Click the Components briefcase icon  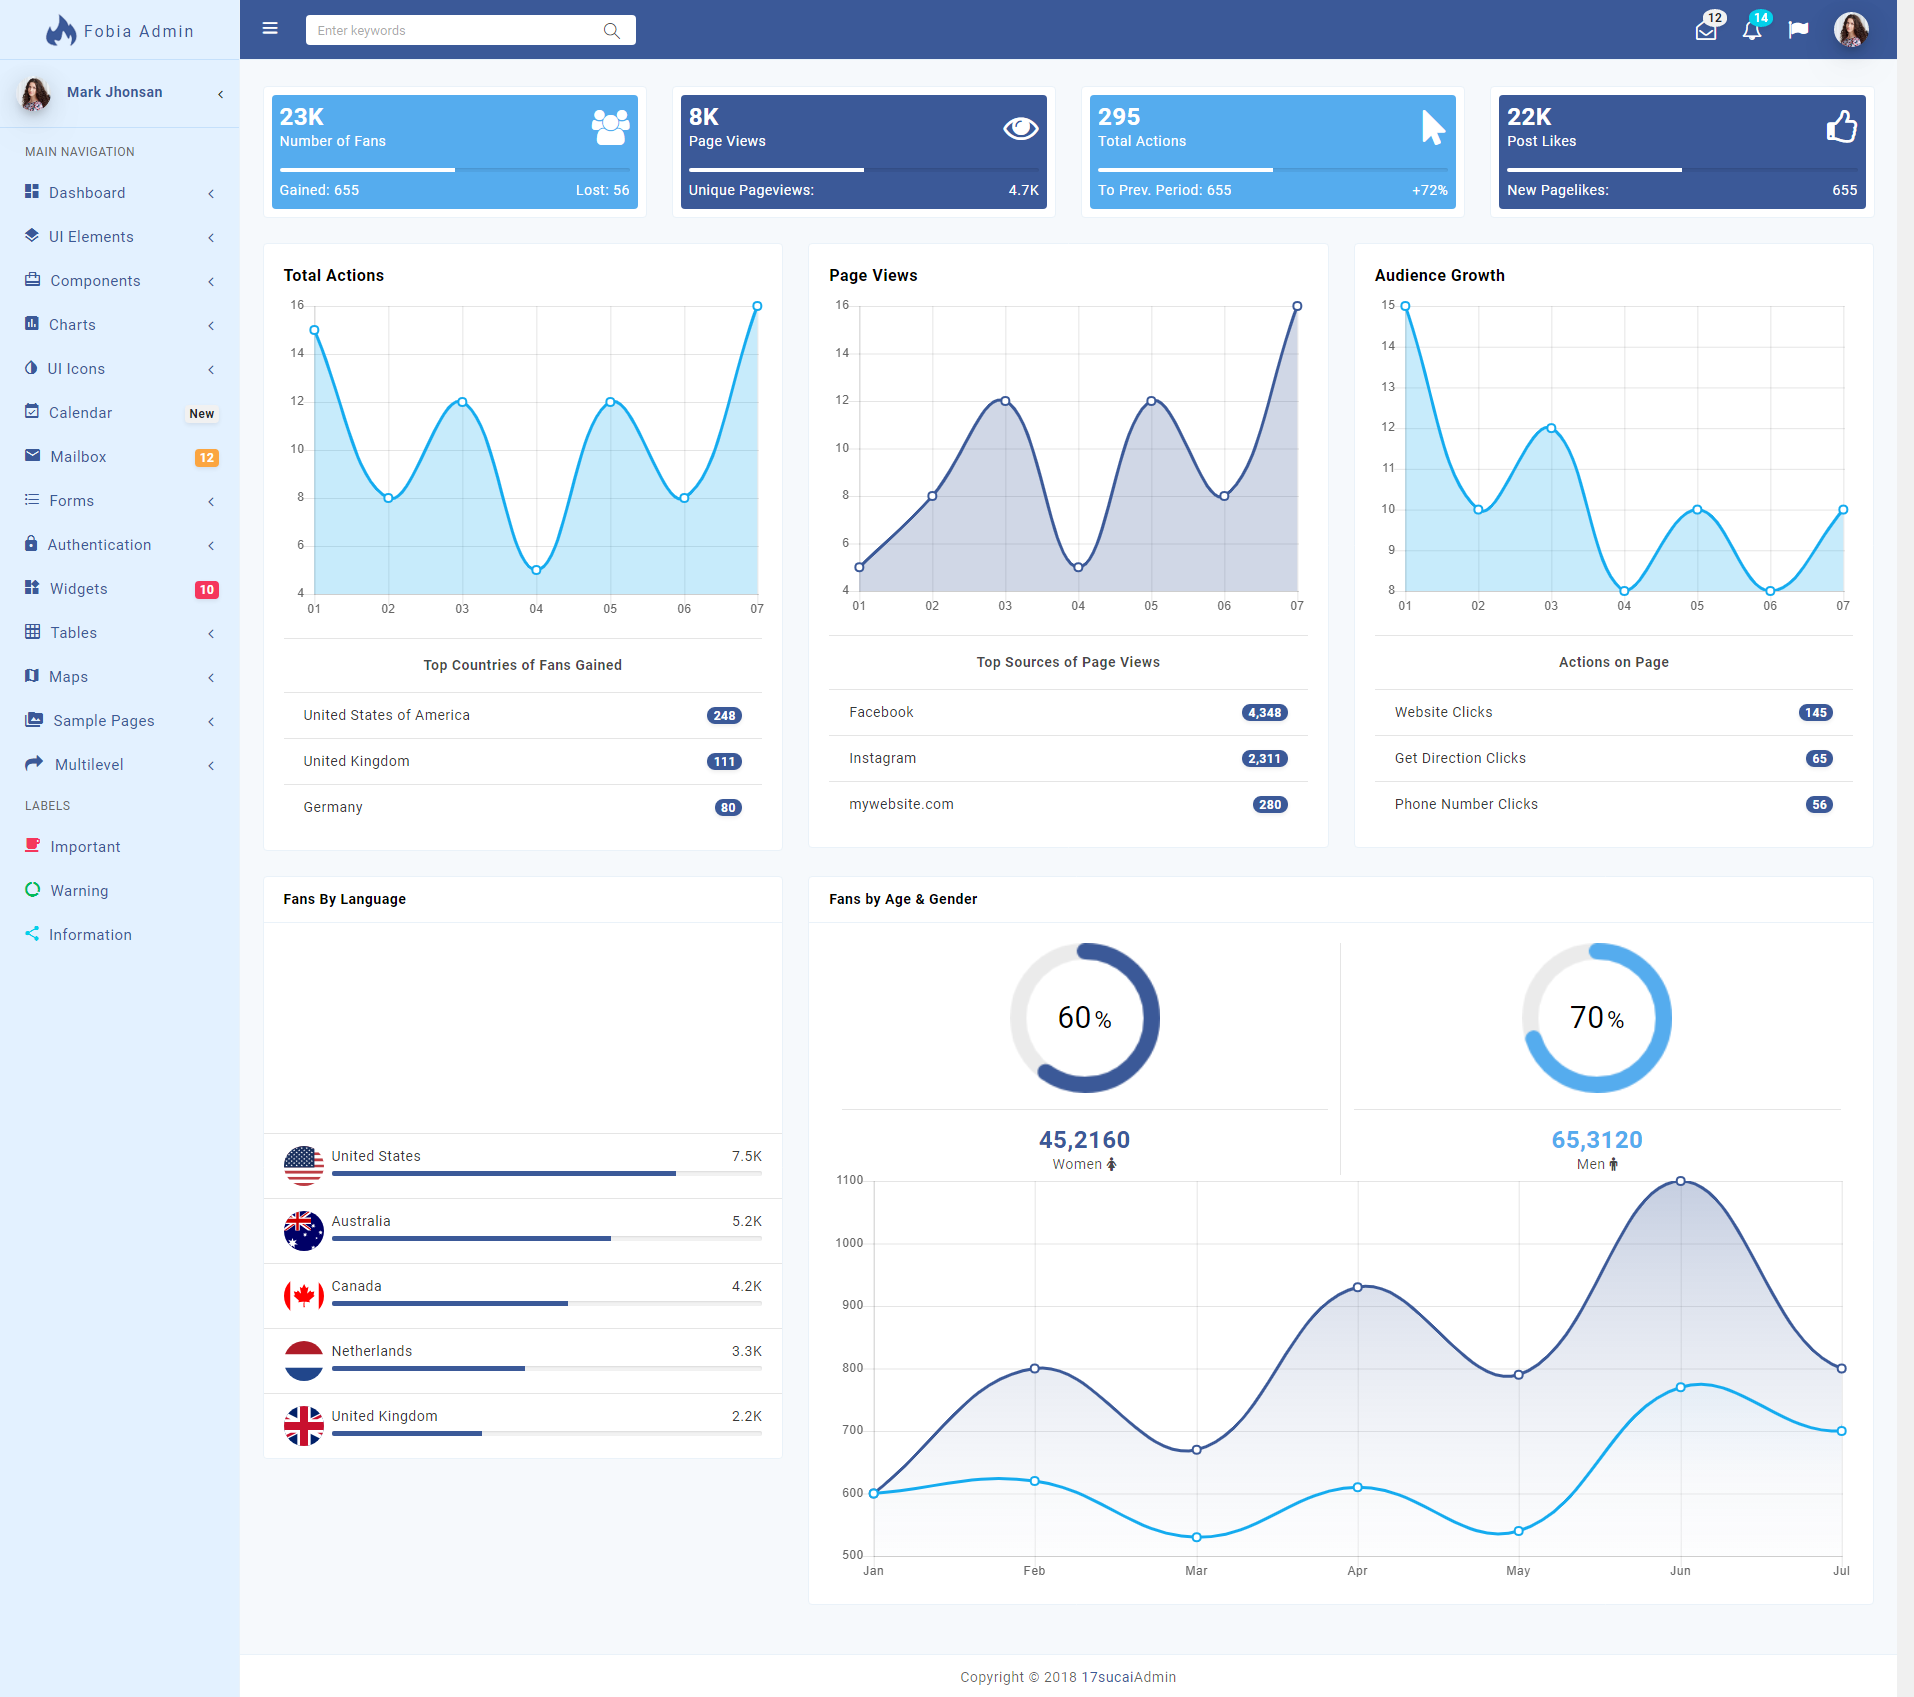(x=33, y=279)
